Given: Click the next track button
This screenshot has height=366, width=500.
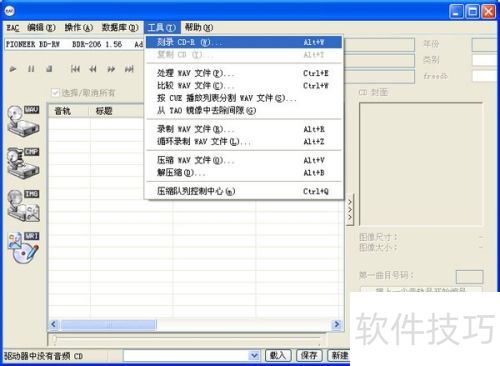Looking at the screenshot, I should pyautogui.click(x=129, y=69).
